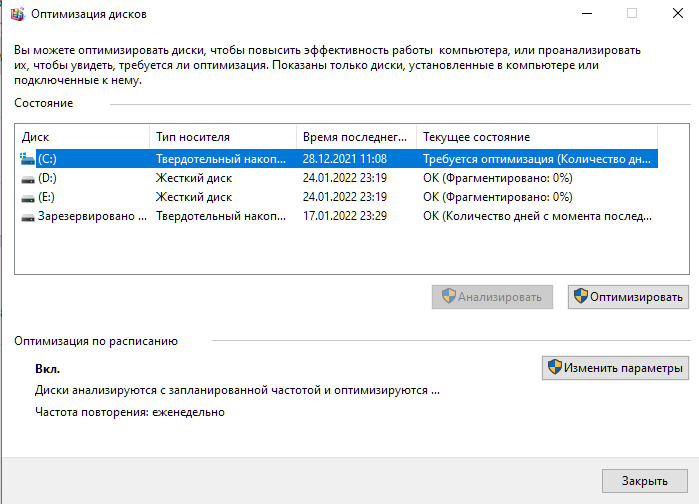The height and width of the screenshot is (504, 699).
Task: Click the (C:) drive icon
Action: tap(27, 158)
